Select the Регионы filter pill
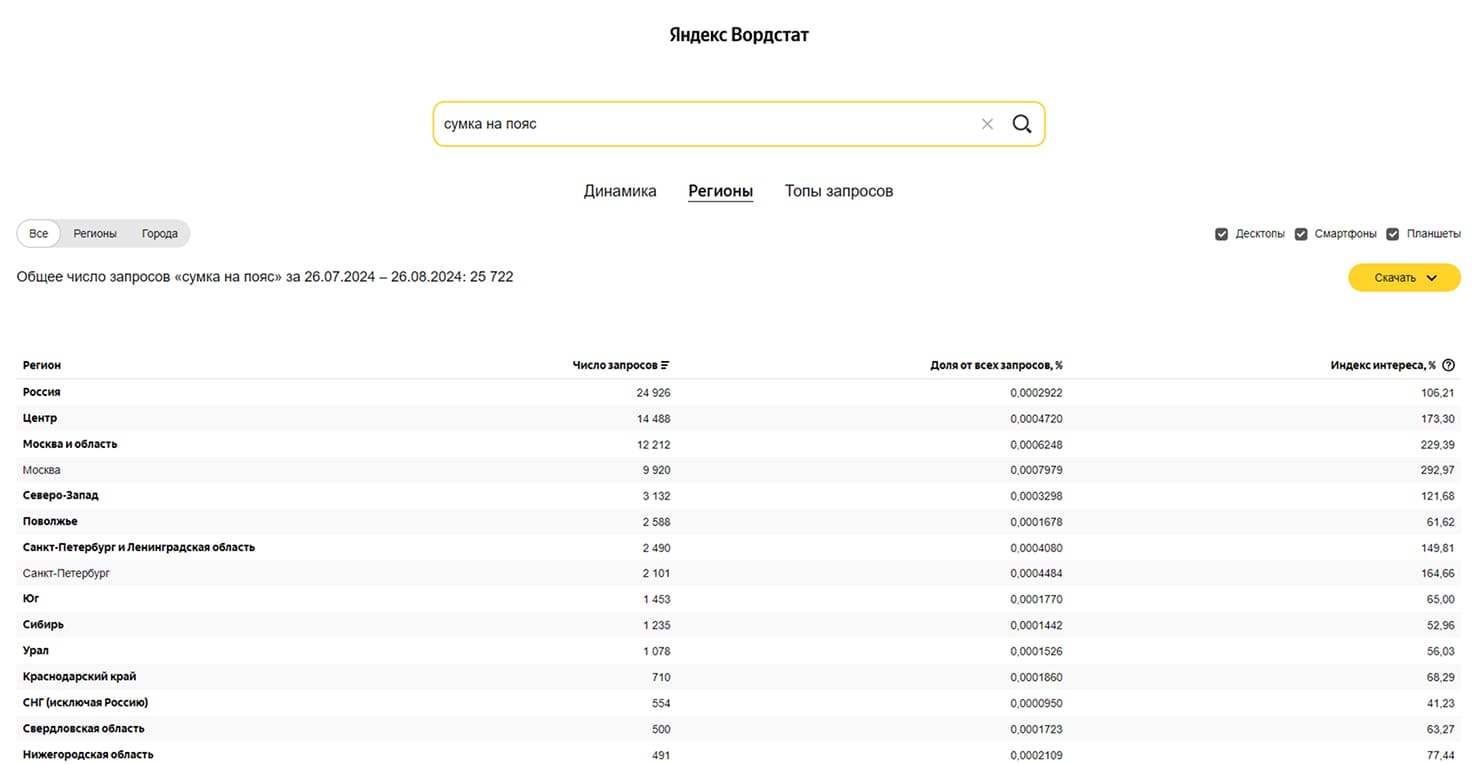This screenshot has width=1484, height=764. coord(95,234)
